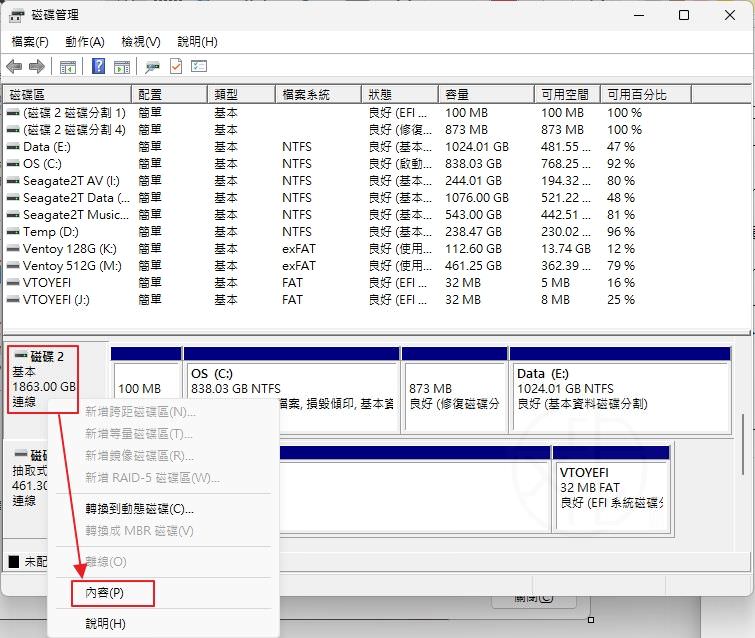The image size is (755, 638).
Task: Click the 12 % free percentage cell
Action: click(621, 249)
